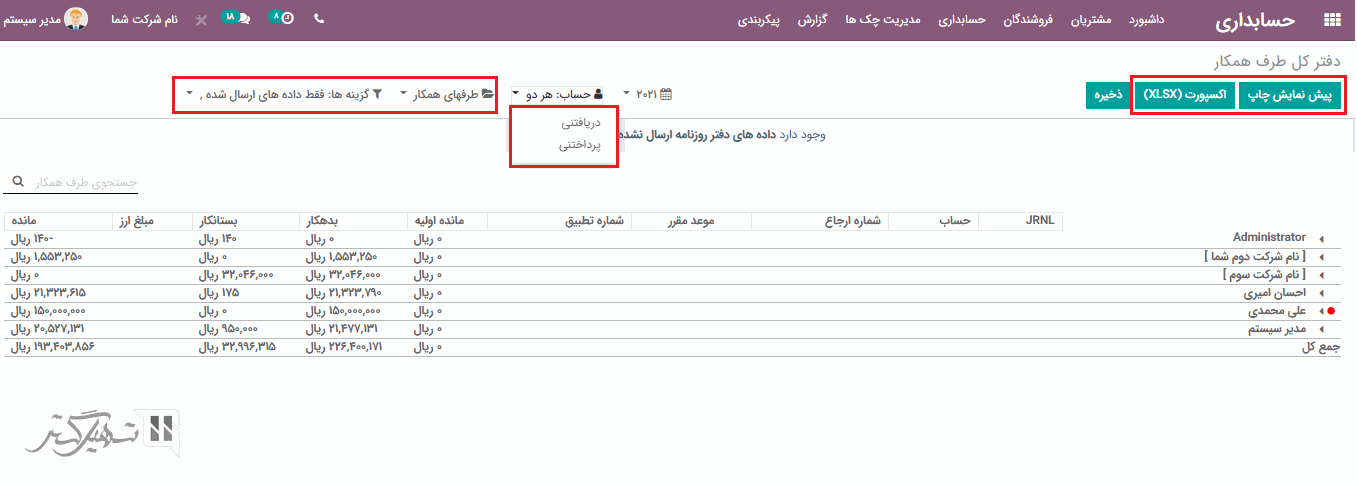Click the phone call icon
This screenshot has width=1357, height=484.
pyautogui.click(x=319, y=19)
